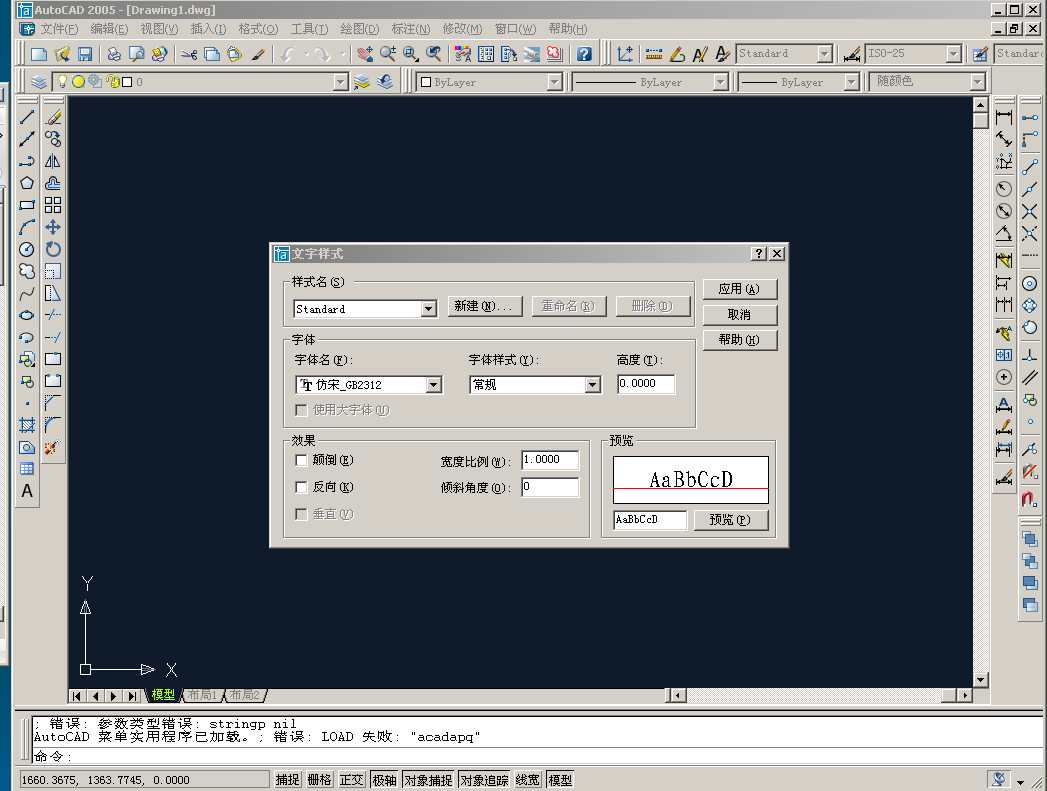The width and height of the screenshot is (1047, 791).
Task: Select the Arc tool
Action: (x=27, y=227)
